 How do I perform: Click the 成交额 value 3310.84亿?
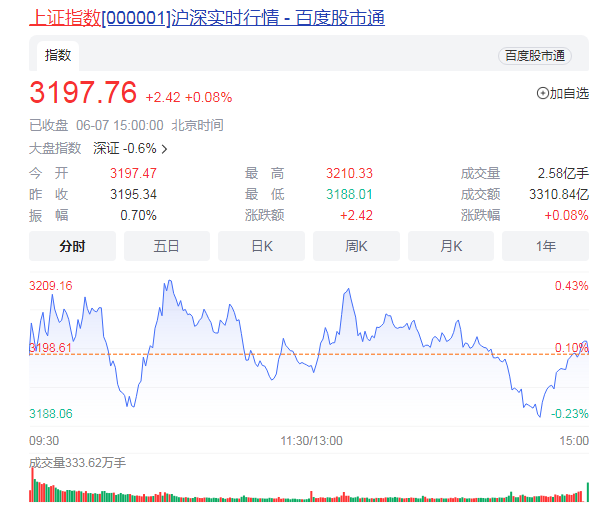coord(560,194)
